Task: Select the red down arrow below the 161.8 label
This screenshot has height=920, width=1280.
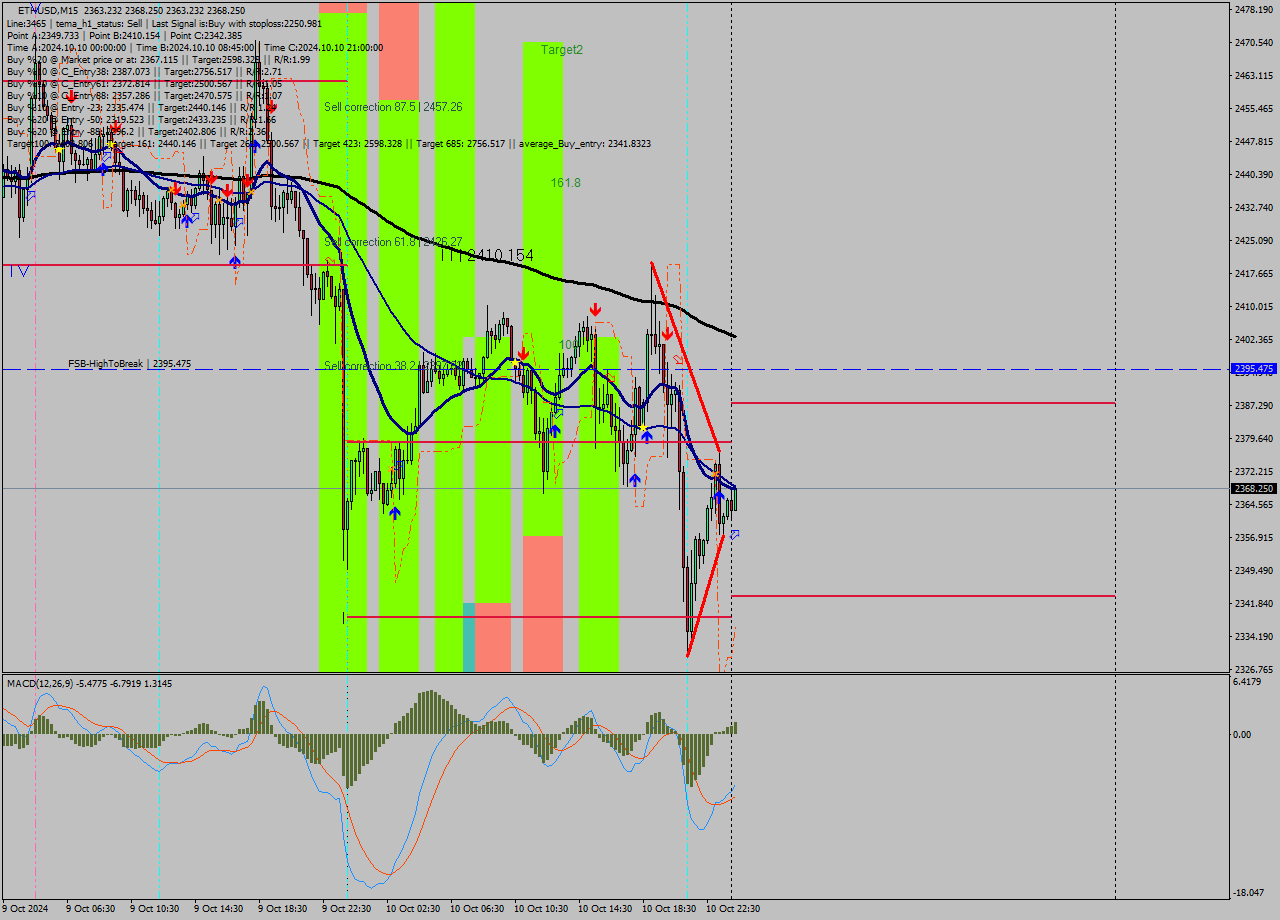Action: [595, 310]
